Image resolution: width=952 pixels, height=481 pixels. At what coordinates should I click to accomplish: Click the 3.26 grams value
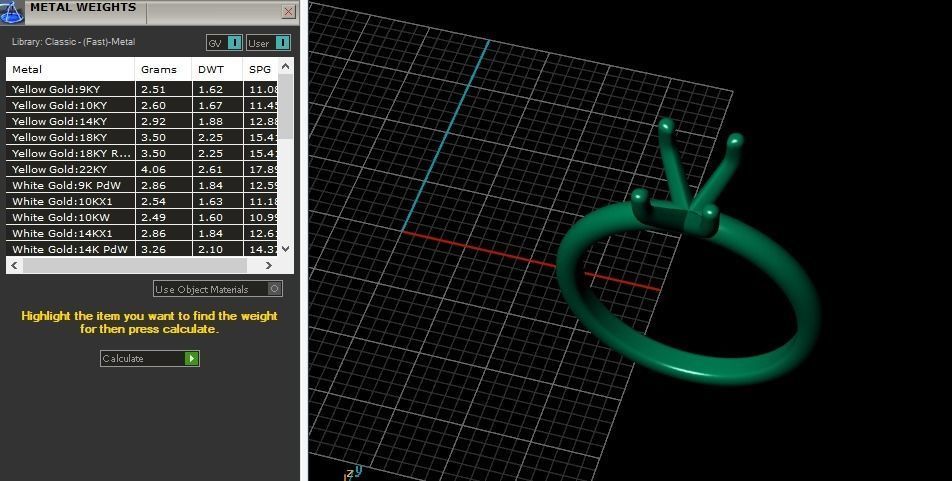tap(153, 249)
